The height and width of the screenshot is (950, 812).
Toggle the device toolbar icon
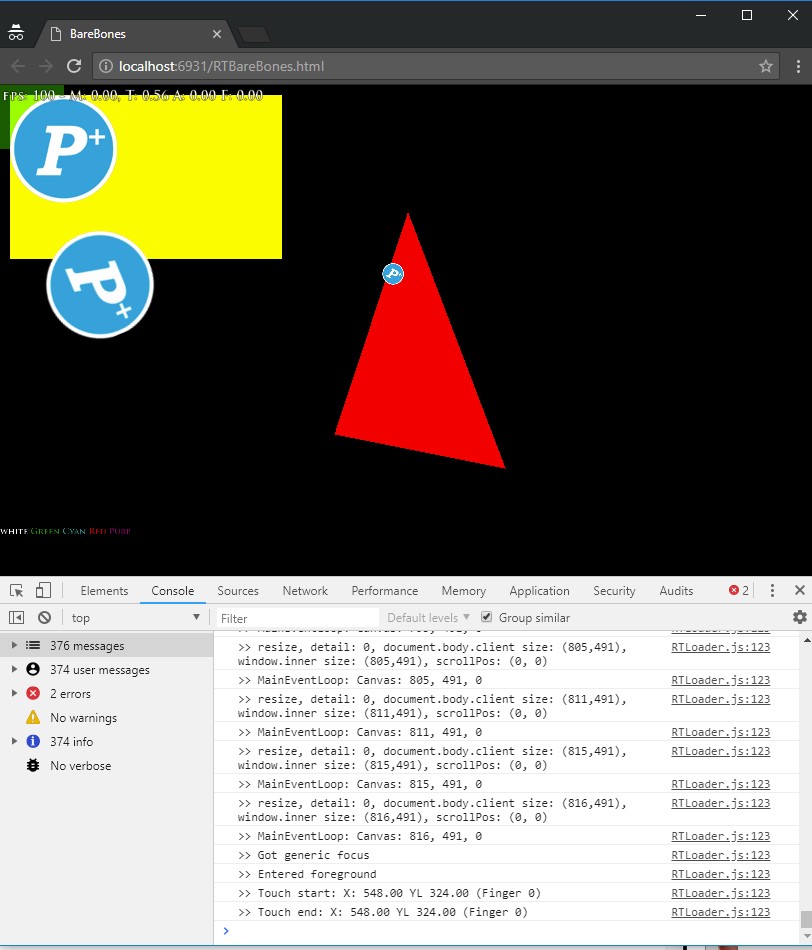[43, 591]
